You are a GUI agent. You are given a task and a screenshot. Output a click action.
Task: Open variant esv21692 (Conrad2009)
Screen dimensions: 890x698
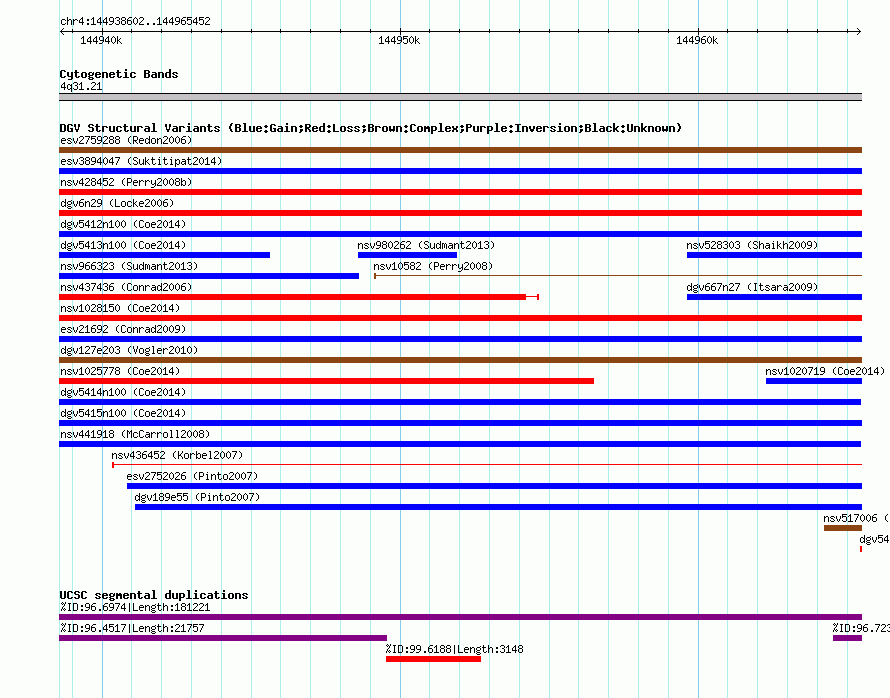pyautogui.click(x=123, y=329)
